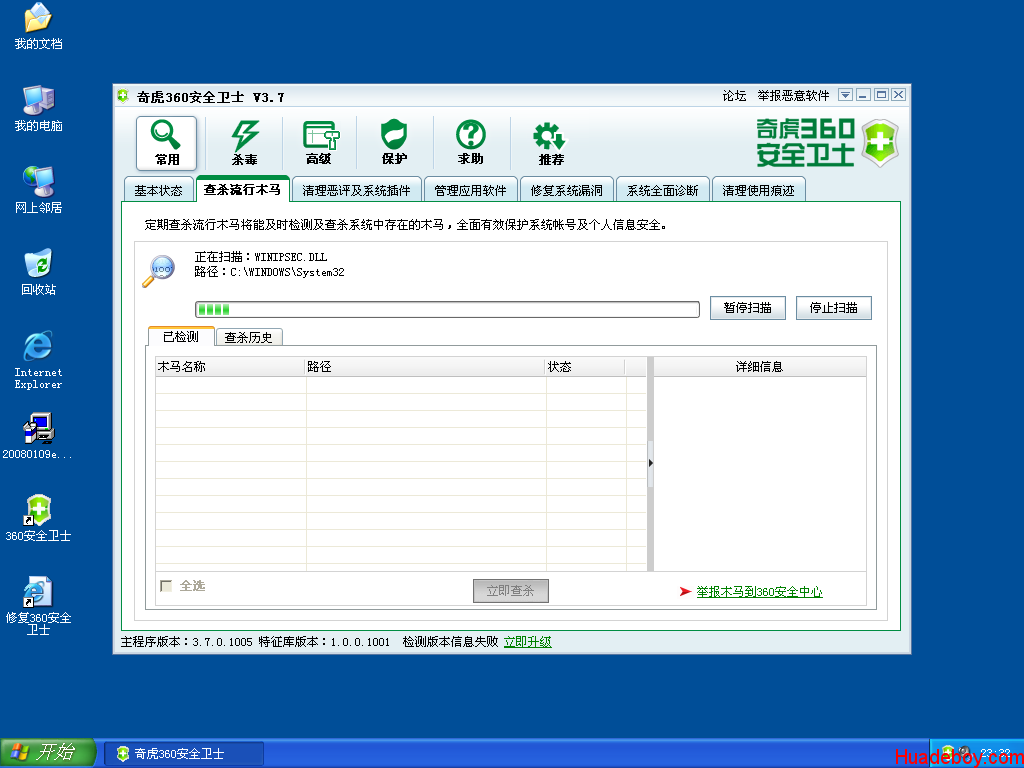Collapse the details panel splitter arrow
The height and width of the screenshot is (768, 1024).
650,463
